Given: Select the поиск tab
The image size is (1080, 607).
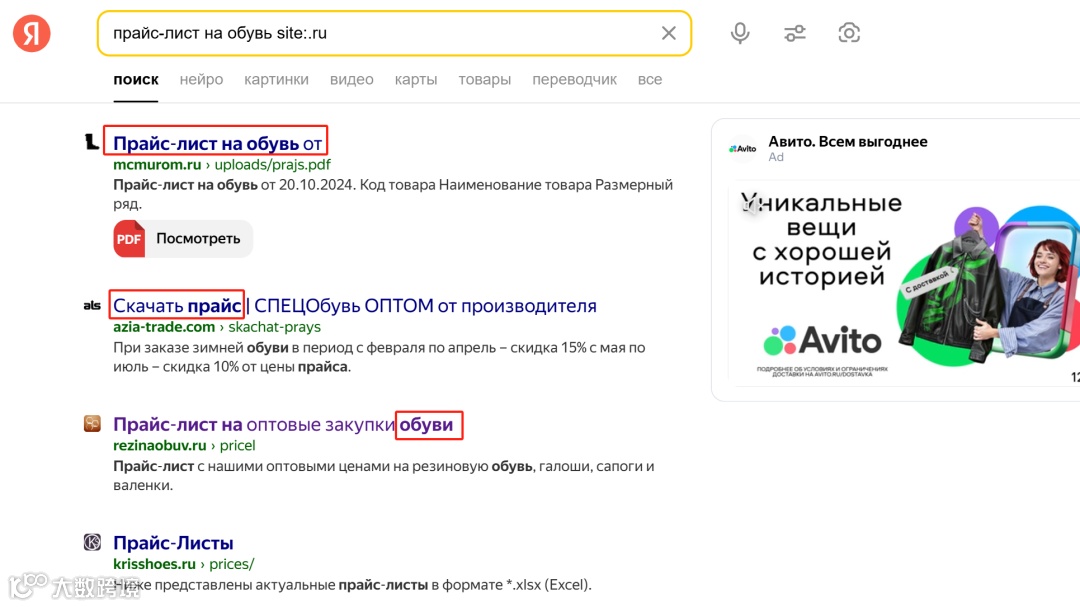Looking at the screenshot, I should 136,80.
